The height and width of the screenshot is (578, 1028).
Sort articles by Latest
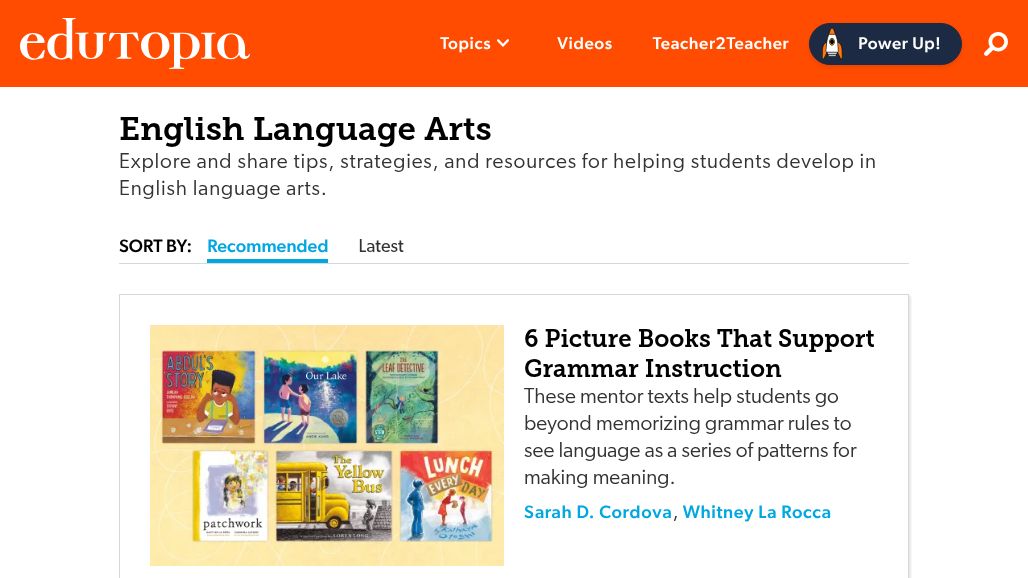pos(381,246)
